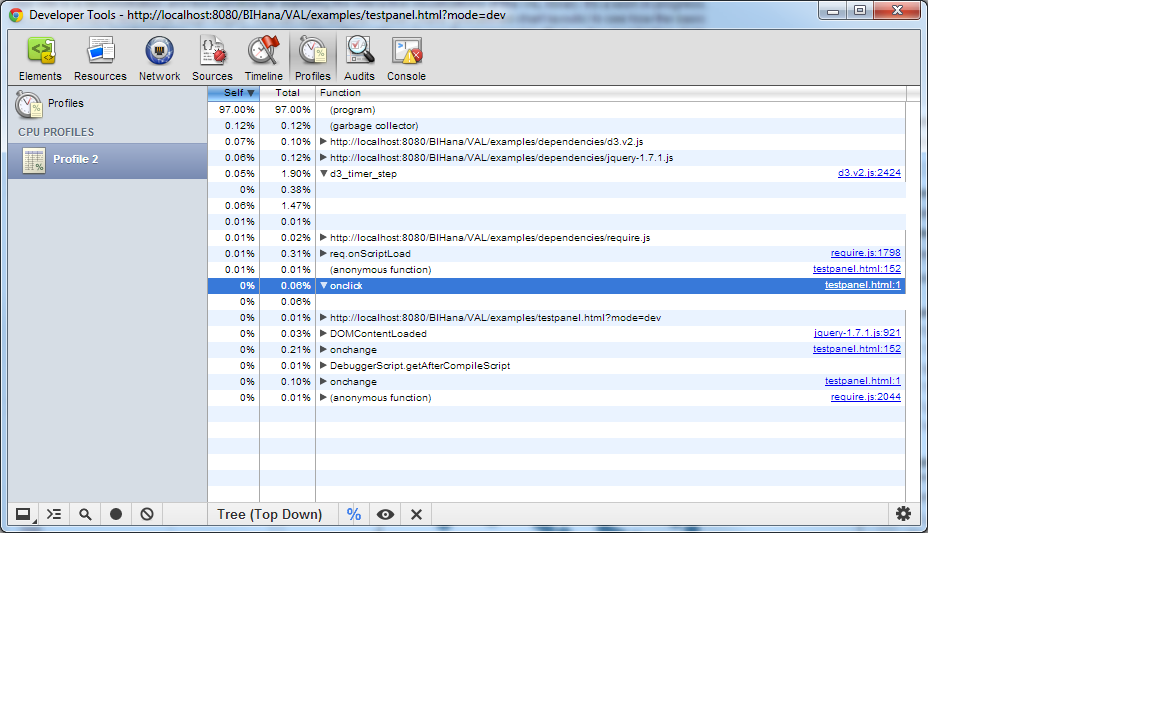Expand onchange row linked to testpanel.html:152
The image size is (1152, 720).
pyautogui.click(x=323, y=350)
